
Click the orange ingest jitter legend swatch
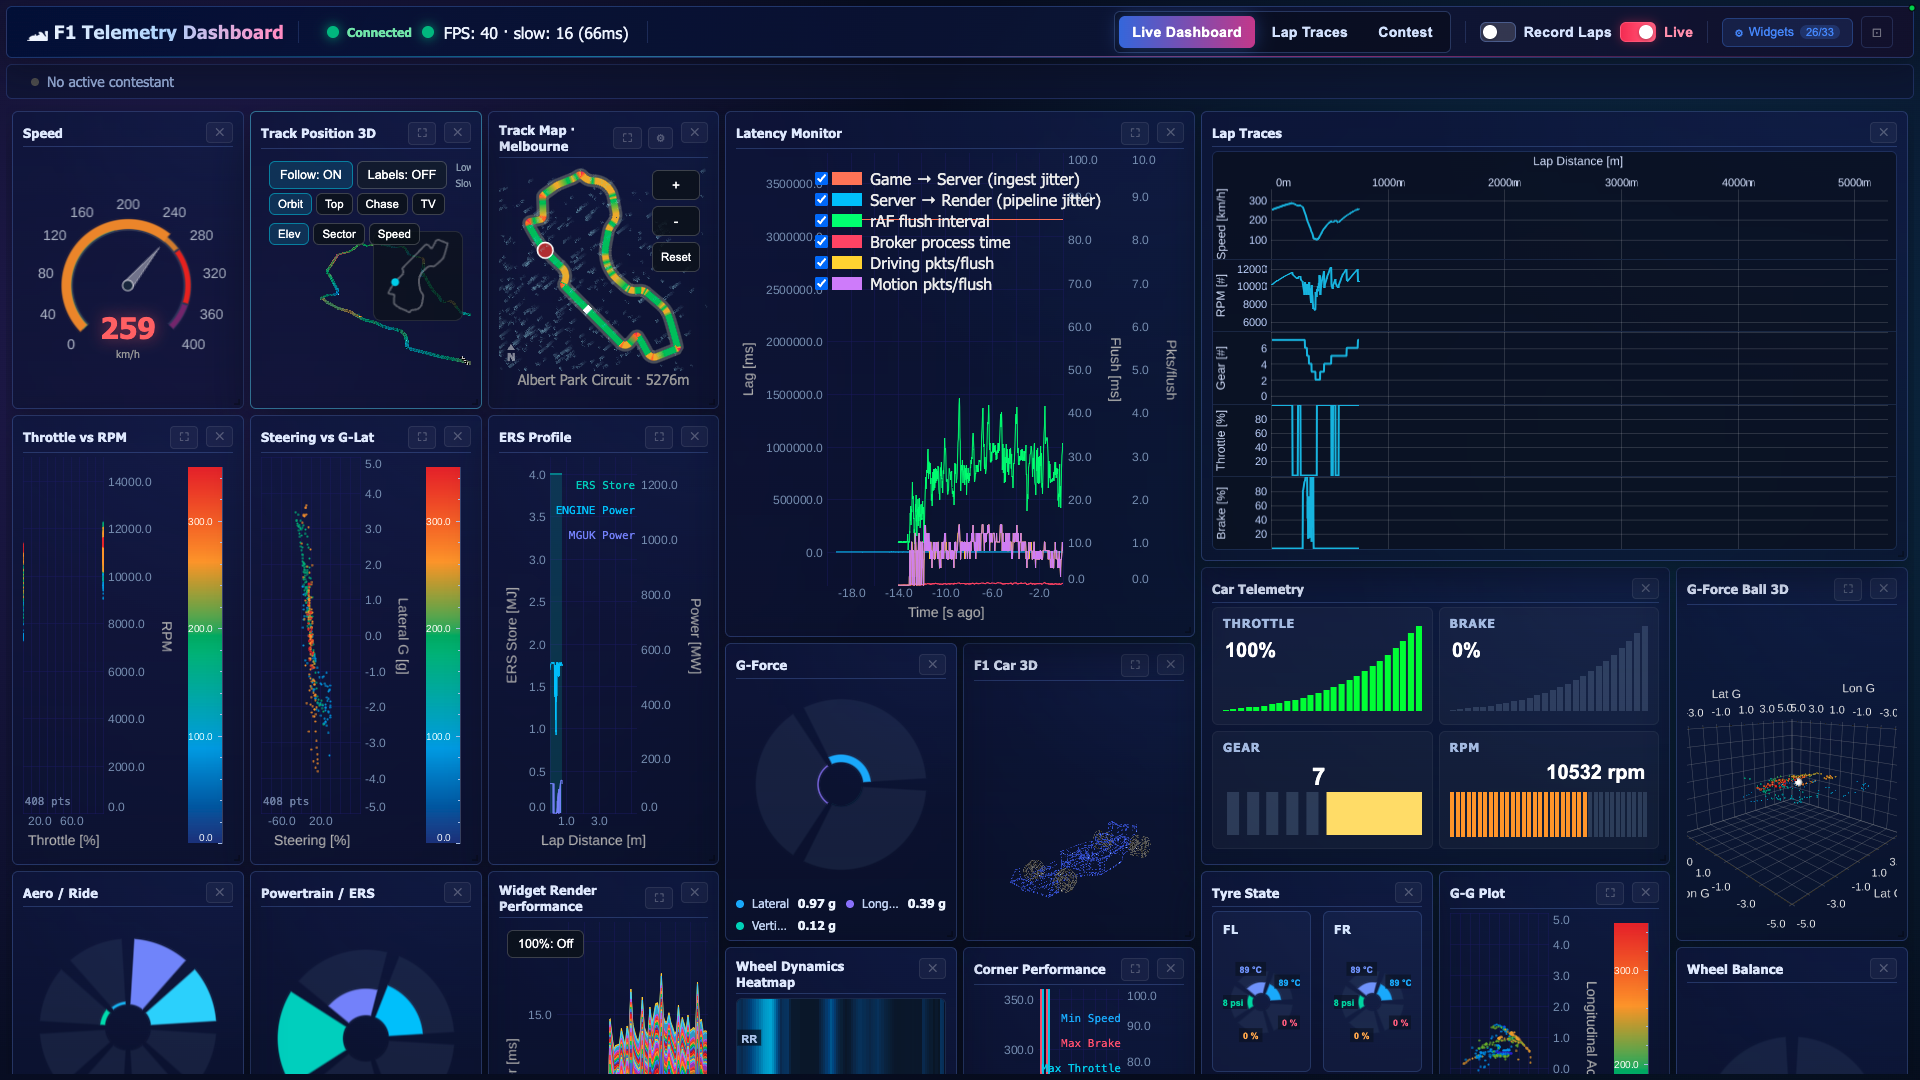(847, 179)
